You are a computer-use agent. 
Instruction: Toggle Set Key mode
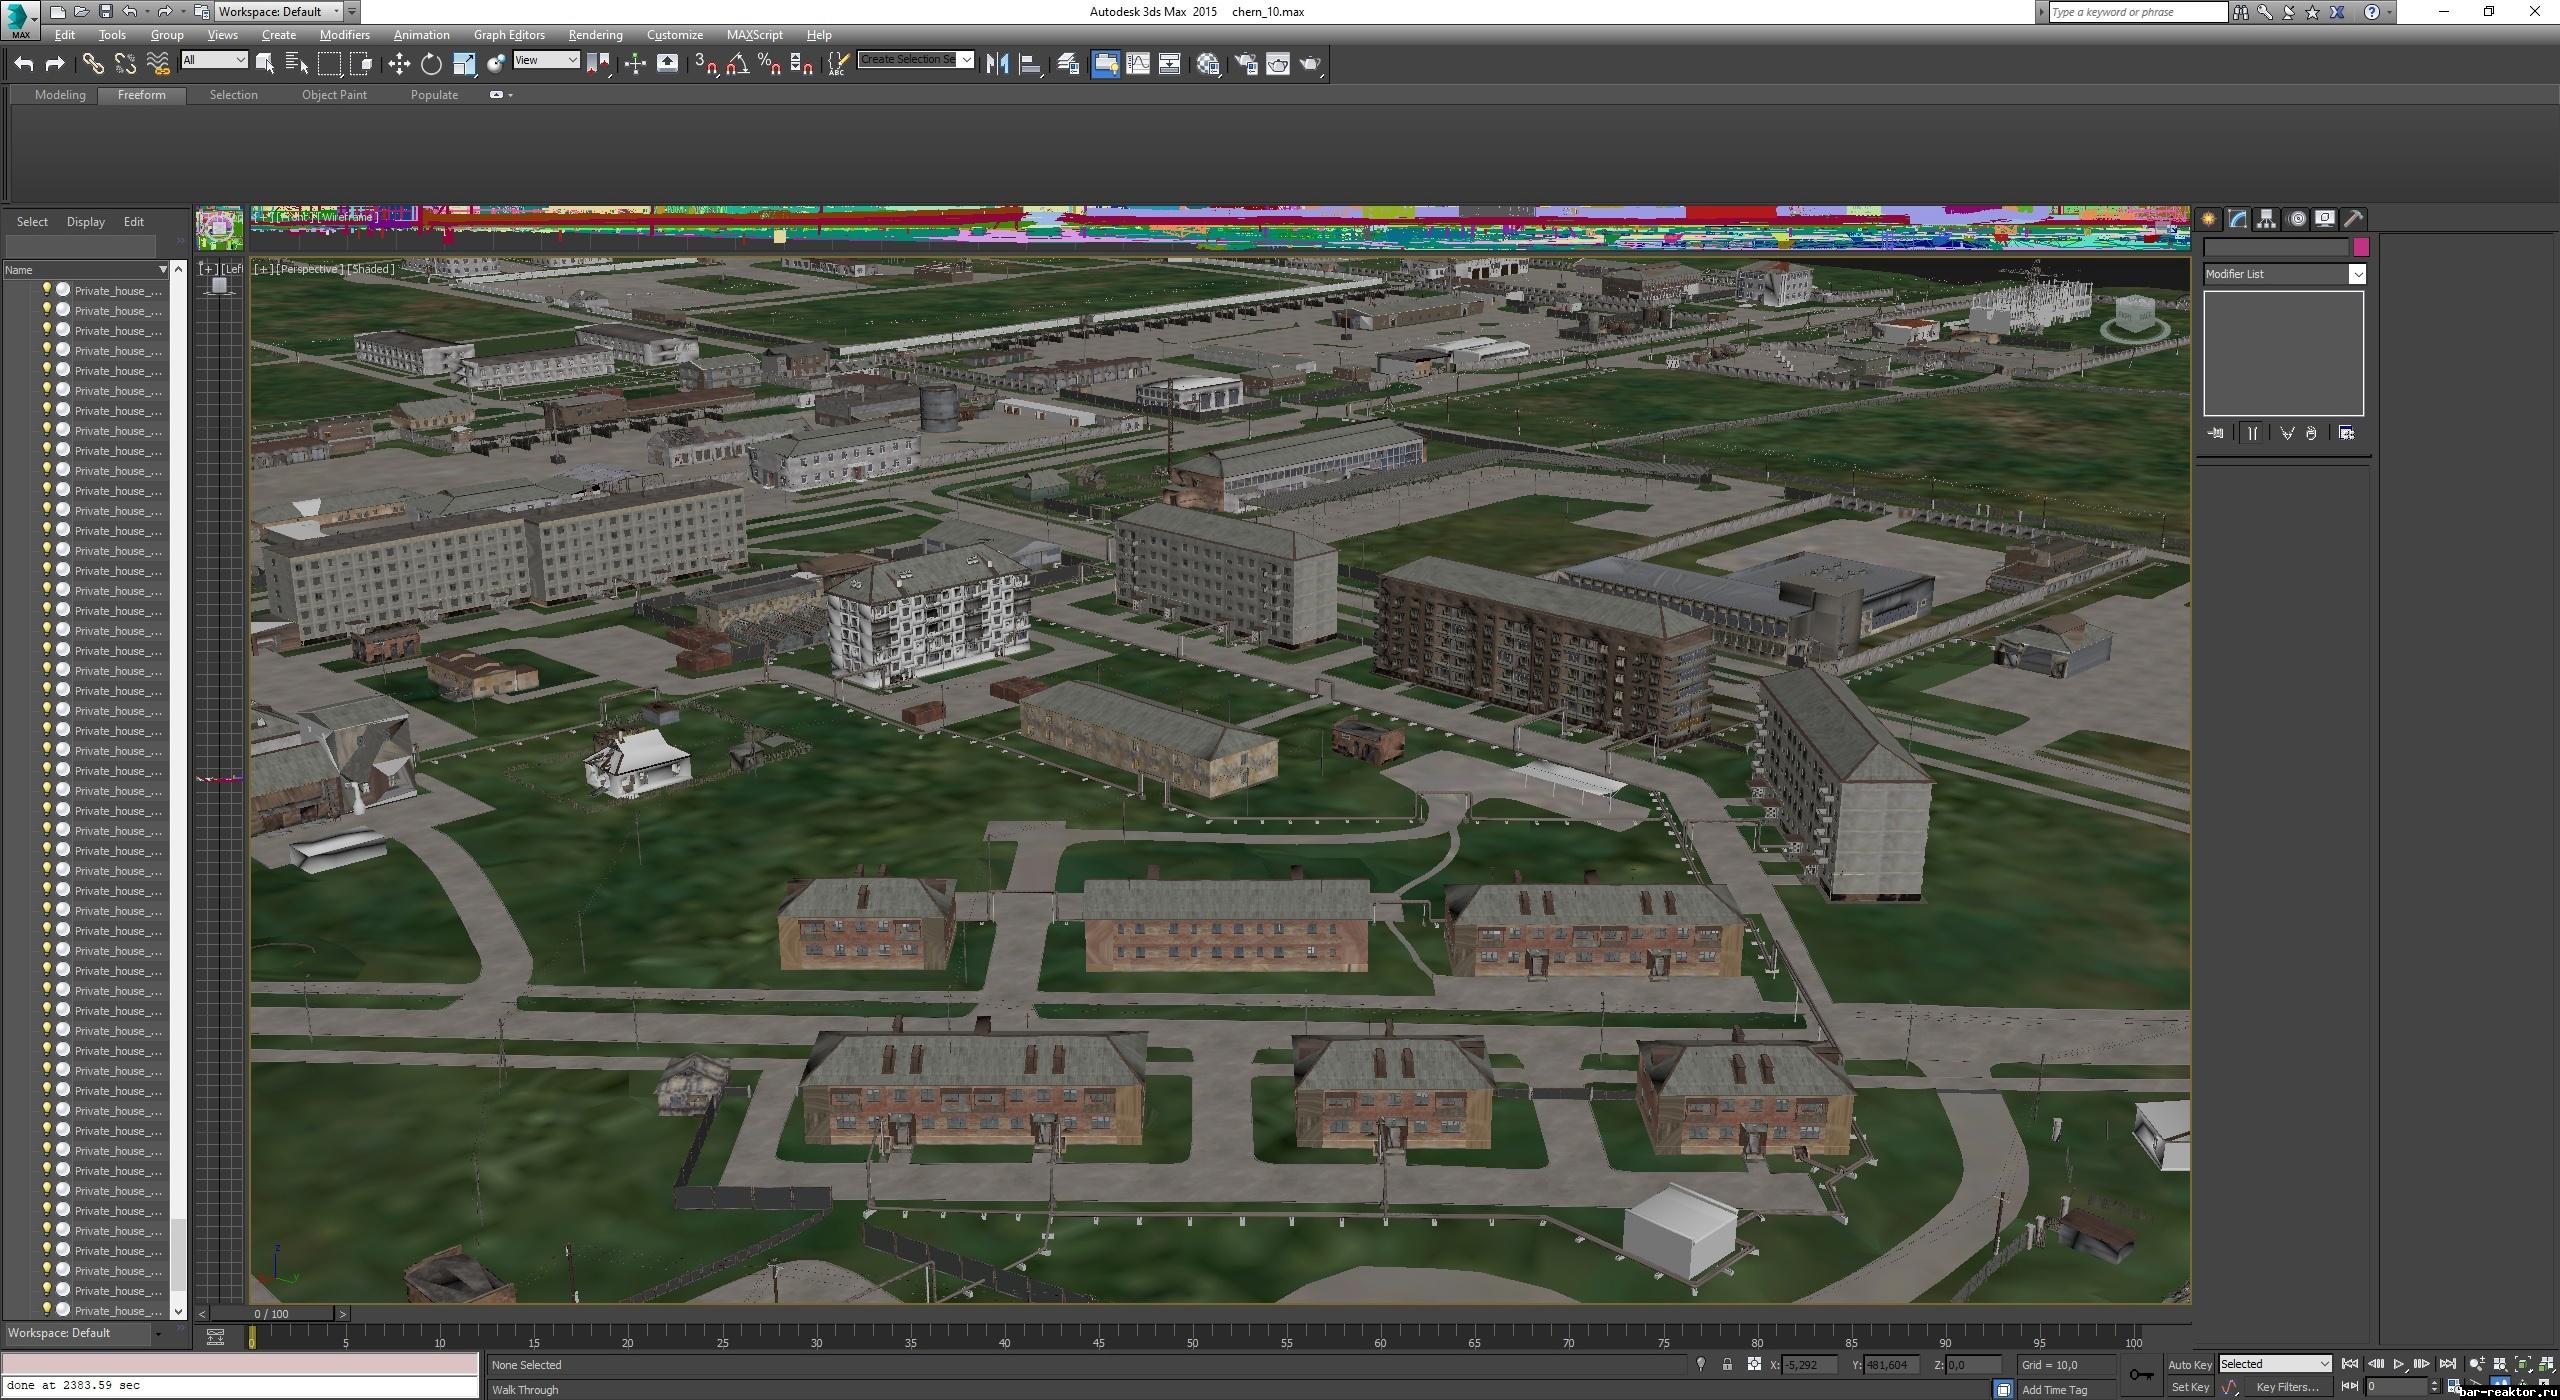(x=2190, y=1387)
